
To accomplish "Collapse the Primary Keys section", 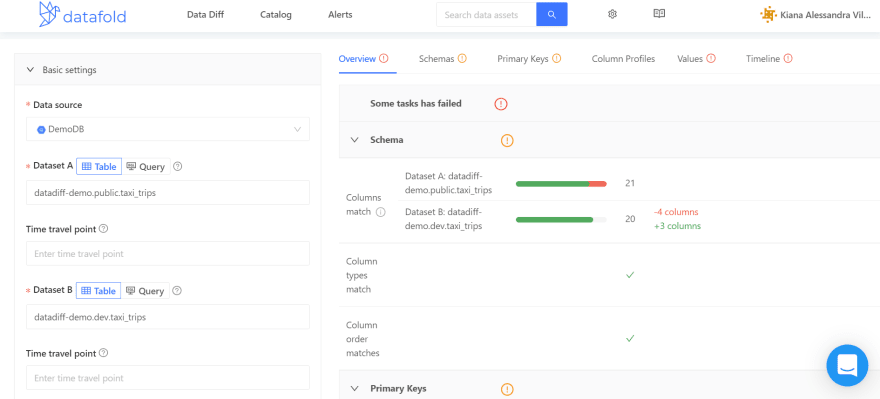I will [x=354, y=388].
